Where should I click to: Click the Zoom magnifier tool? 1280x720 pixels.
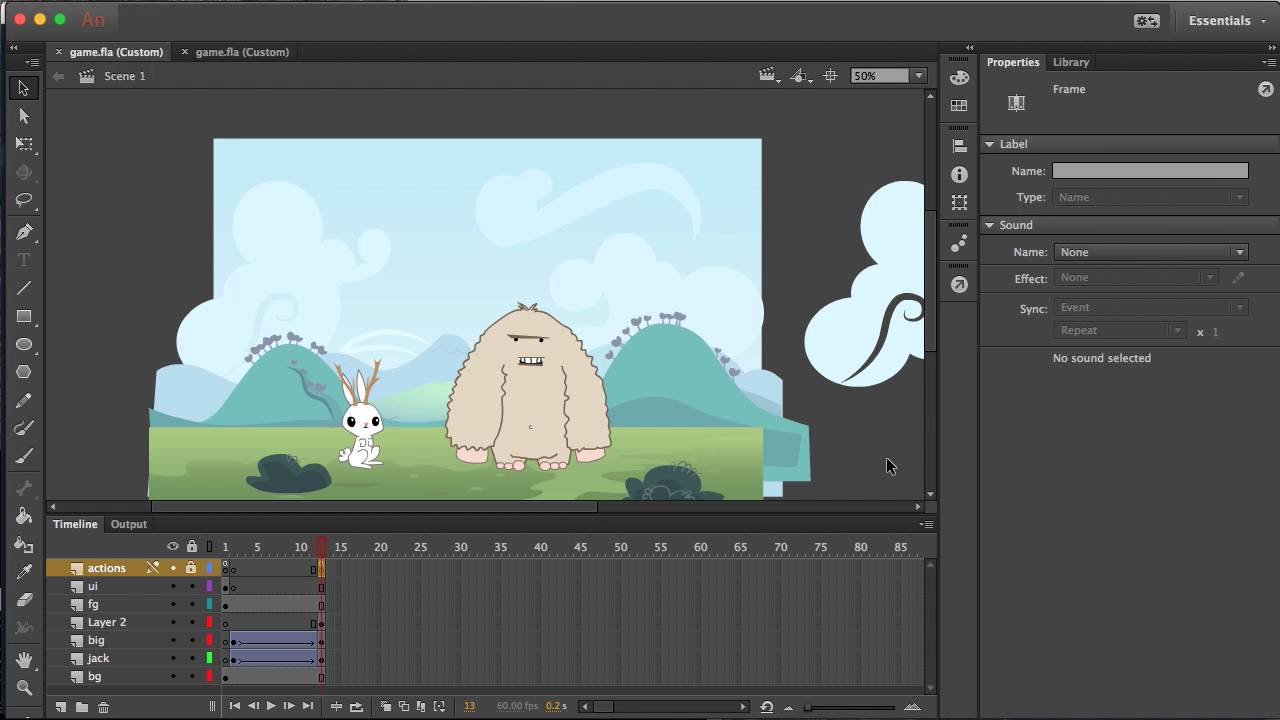(24, 688)
